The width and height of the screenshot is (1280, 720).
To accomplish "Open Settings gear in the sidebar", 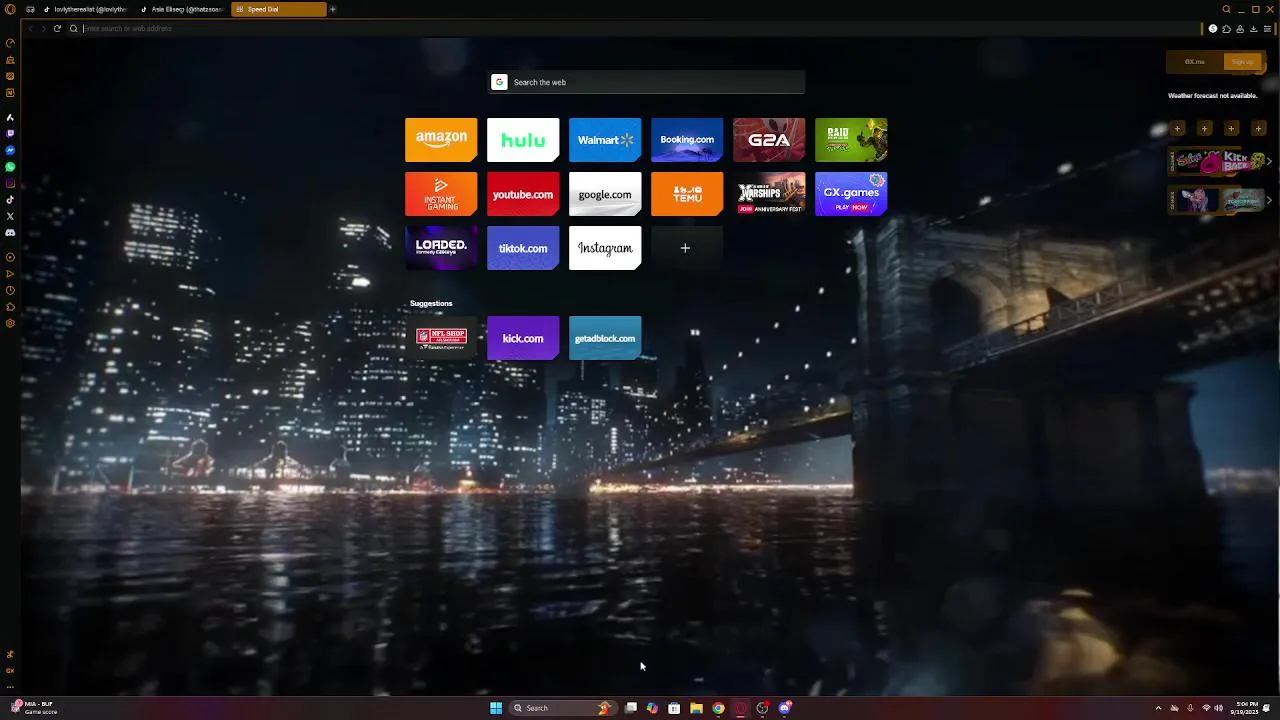I will (x=10, y=323).
